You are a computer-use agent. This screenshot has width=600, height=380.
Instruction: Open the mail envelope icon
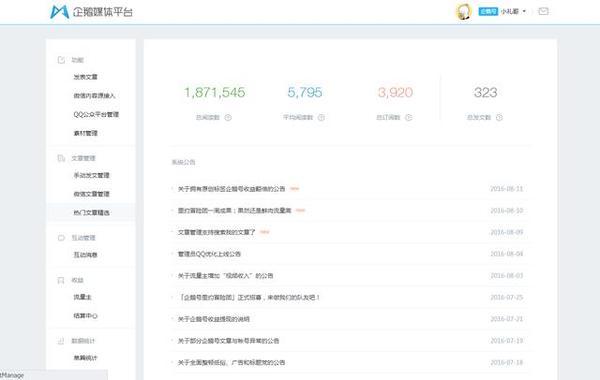(543, 11)
